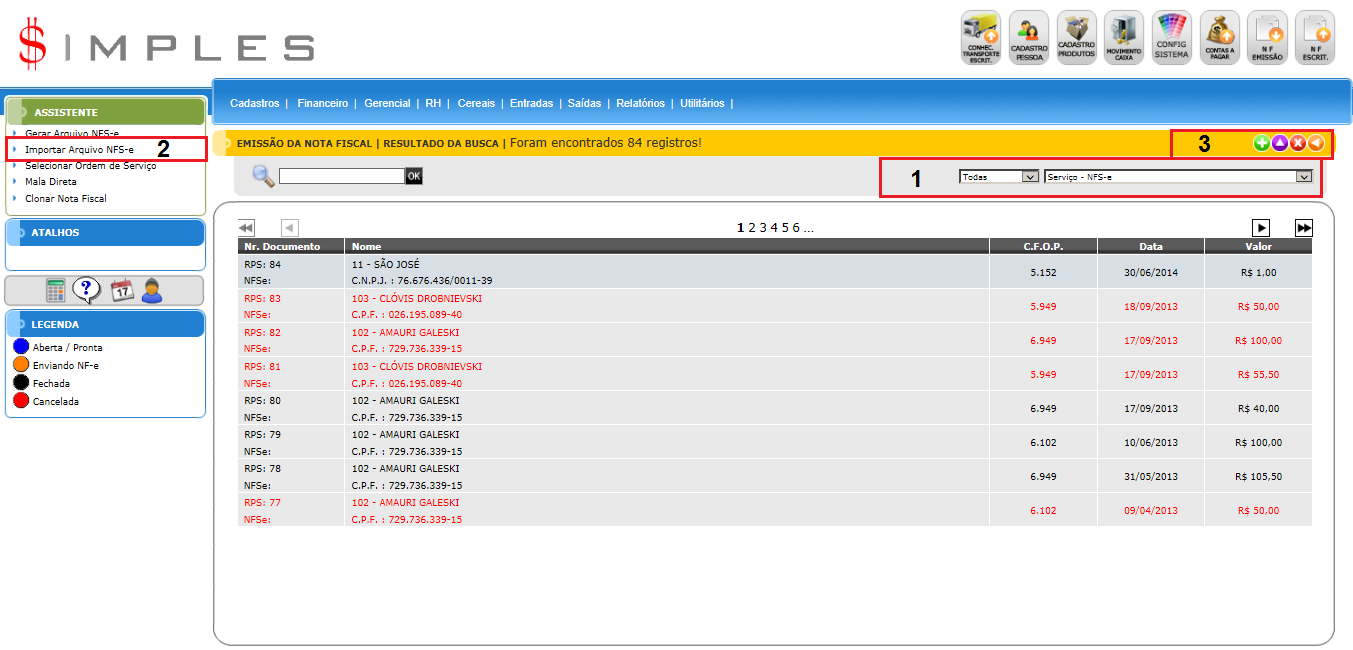Open the Financeiro menu

(322, 103)
